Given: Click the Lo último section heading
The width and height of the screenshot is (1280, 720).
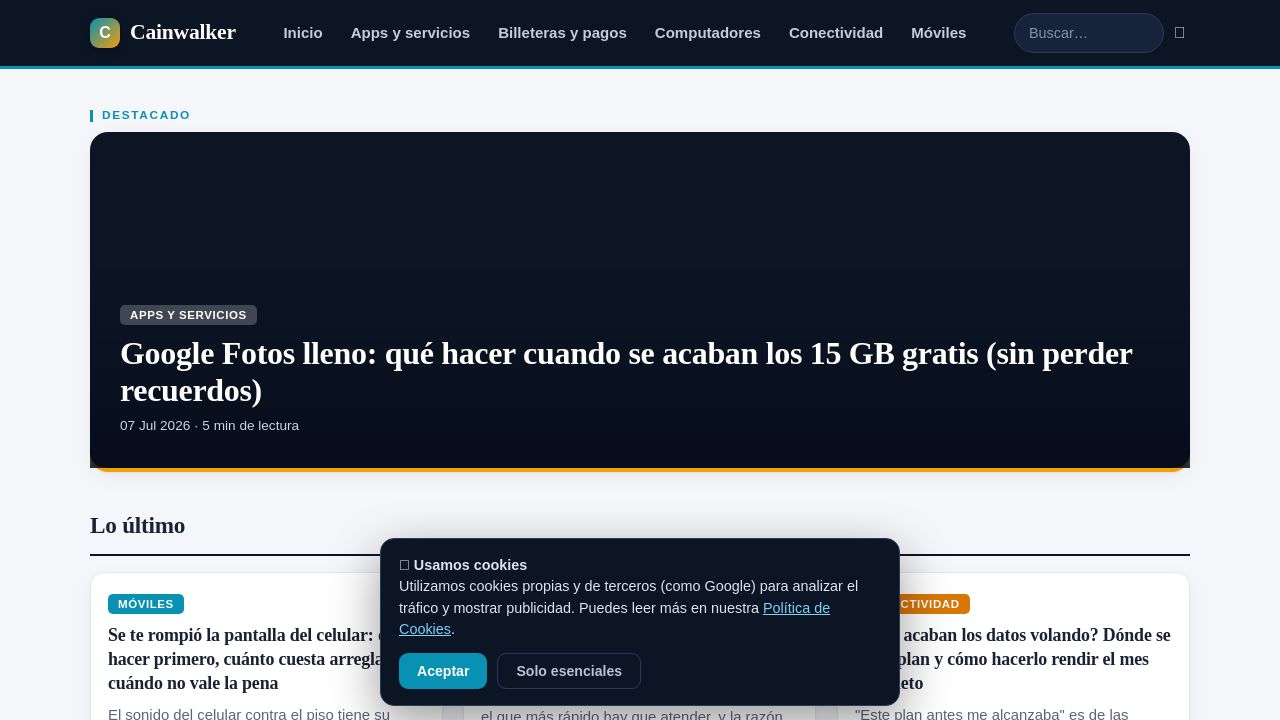Looking at the screenshot, I should pos(137,526).
